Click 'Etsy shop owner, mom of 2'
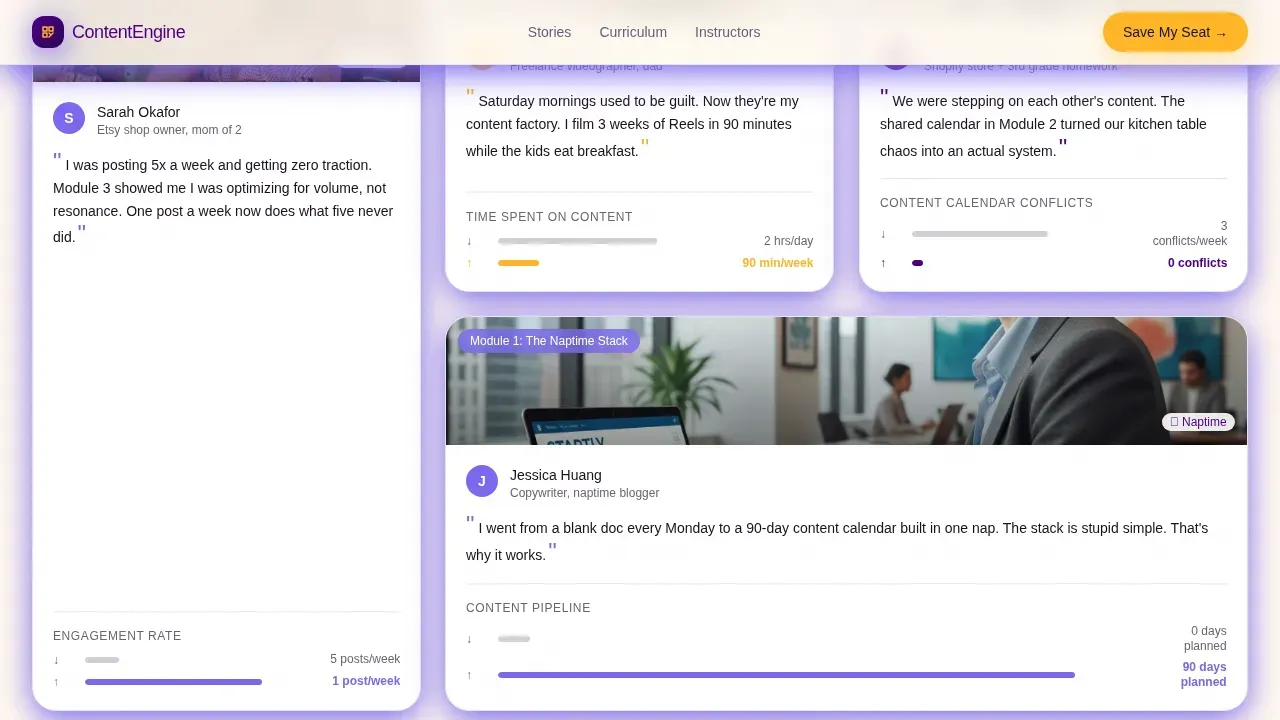This screenshot has height=720, width=1280. coord(169,130)
